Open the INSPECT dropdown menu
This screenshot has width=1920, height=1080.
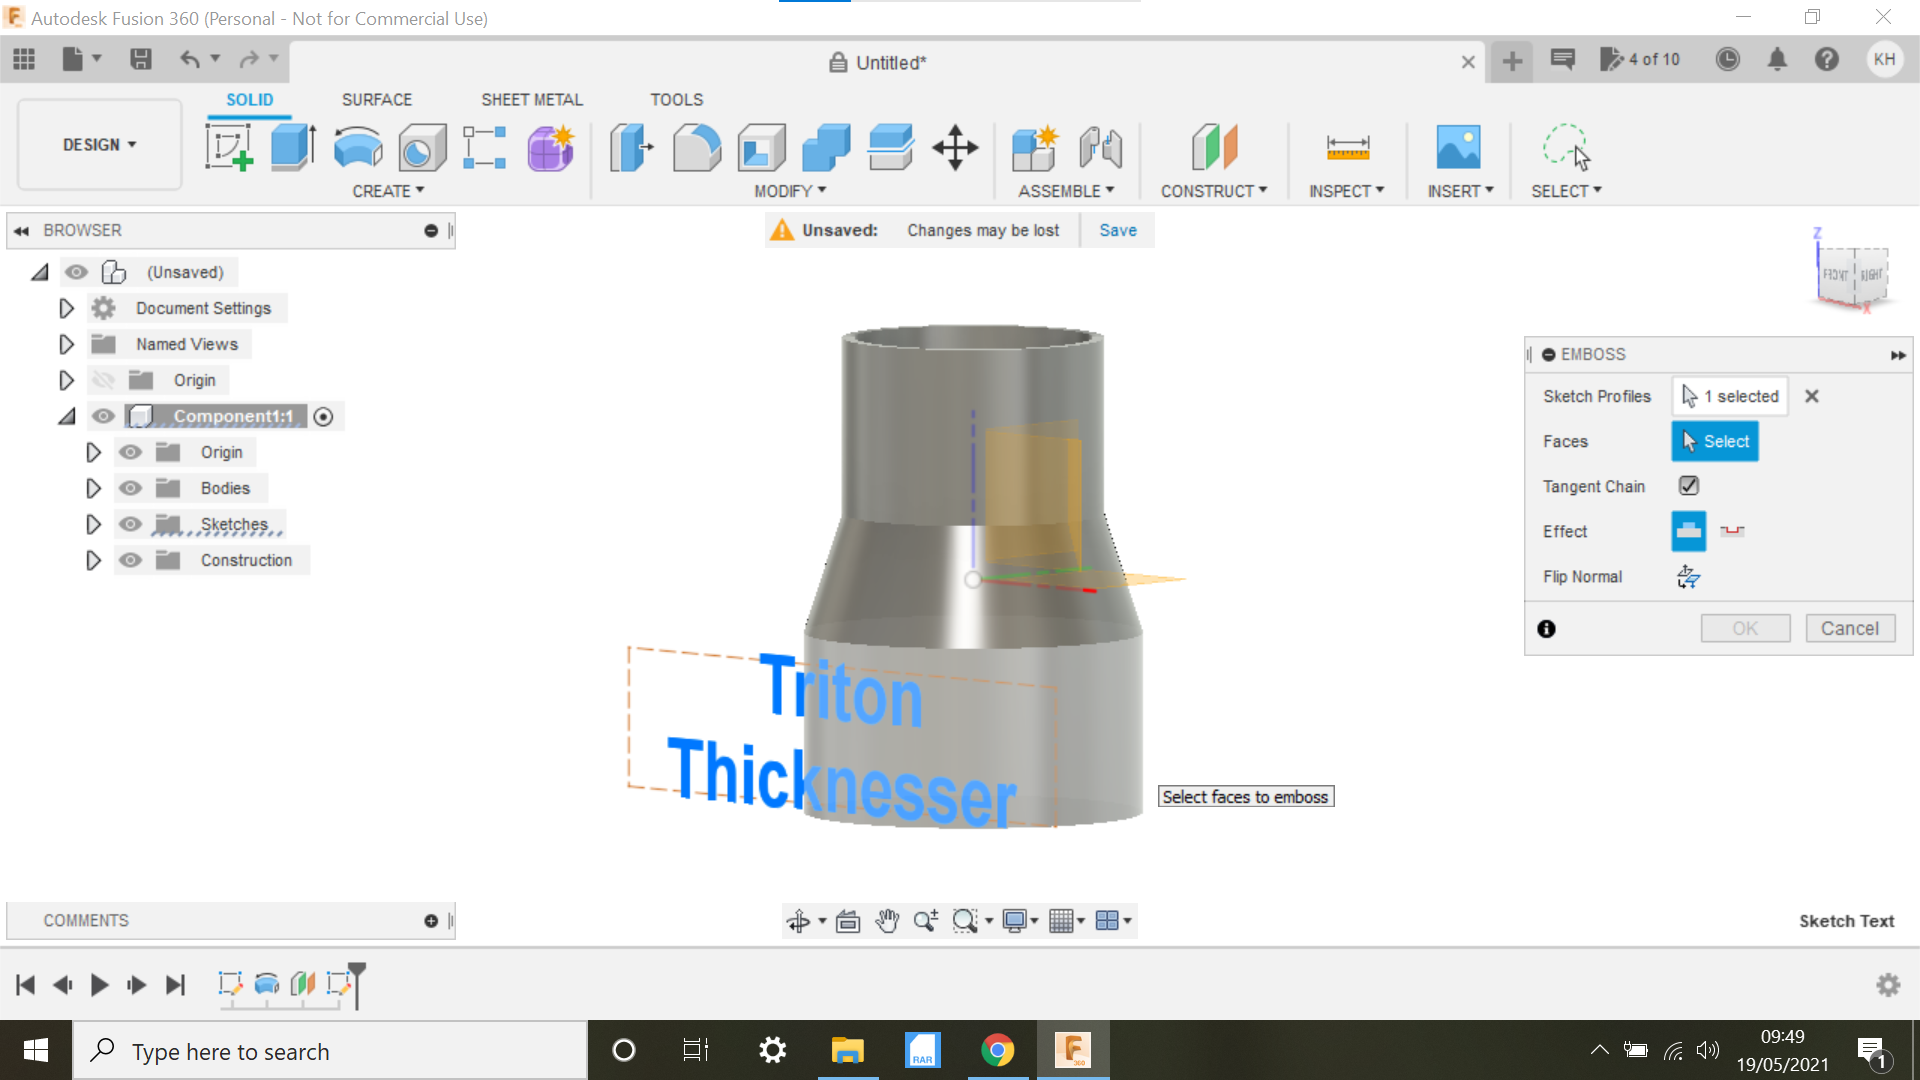click(x=1347, y=191)
